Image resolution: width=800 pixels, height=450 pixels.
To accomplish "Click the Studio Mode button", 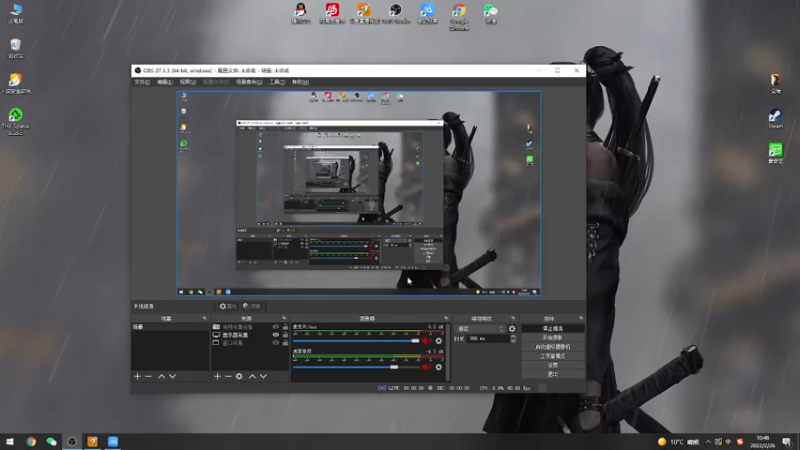I will pos(553,356).
